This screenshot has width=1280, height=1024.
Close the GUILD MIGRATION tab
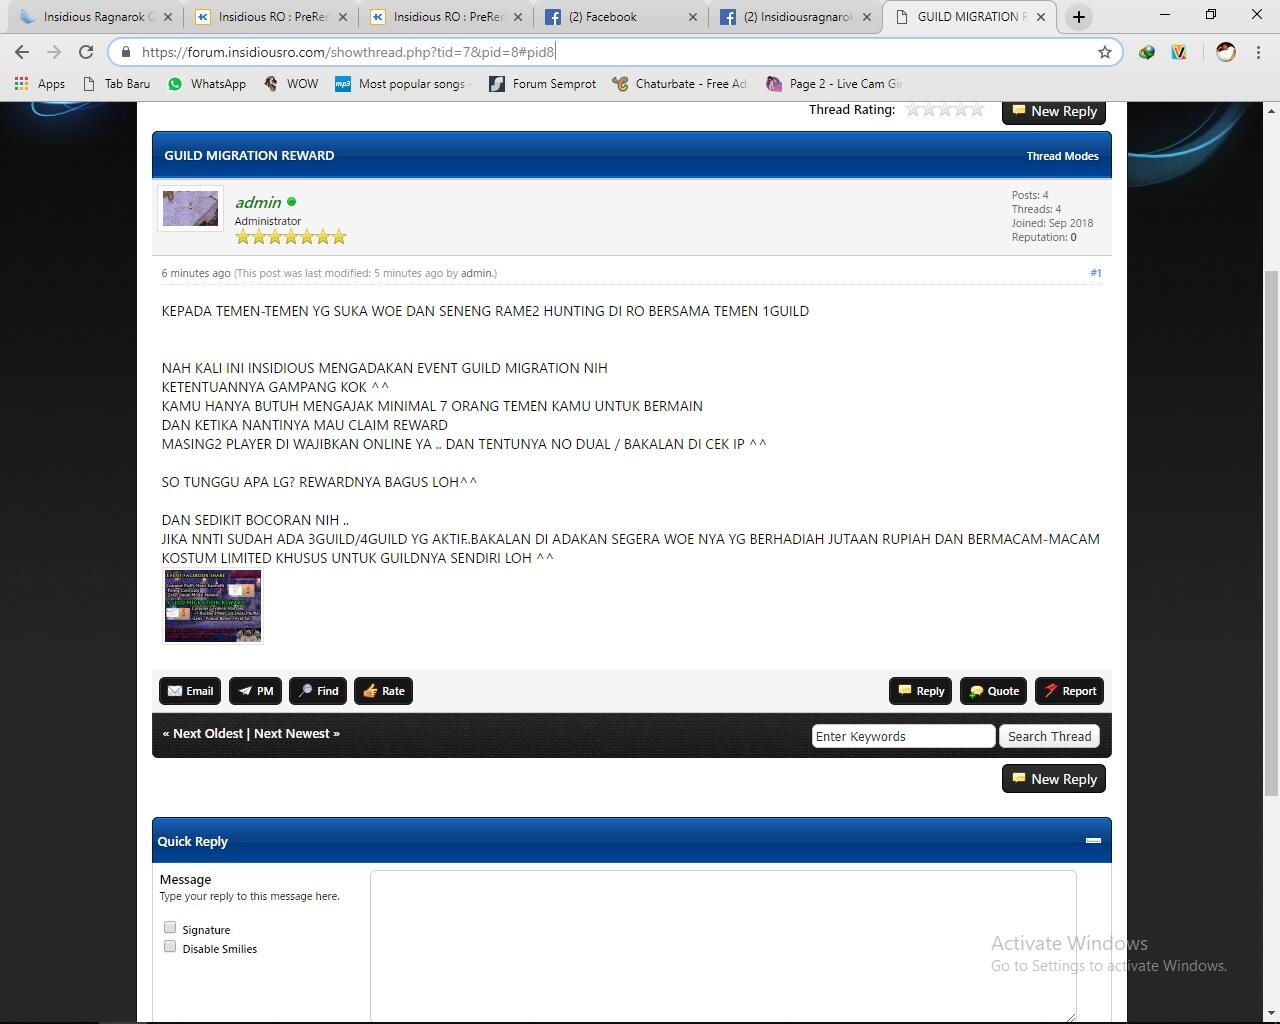(x=1041, y=17)
